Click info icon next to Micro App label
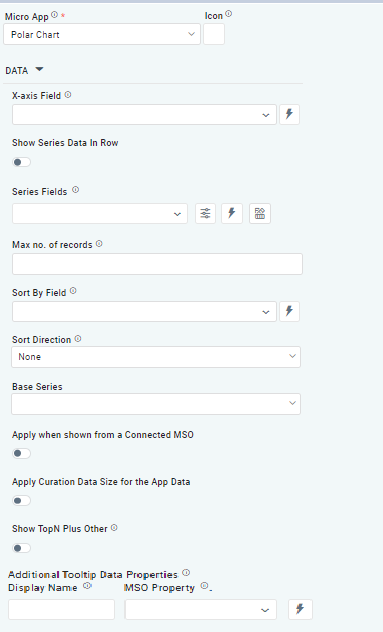 (x=54, y=15)
